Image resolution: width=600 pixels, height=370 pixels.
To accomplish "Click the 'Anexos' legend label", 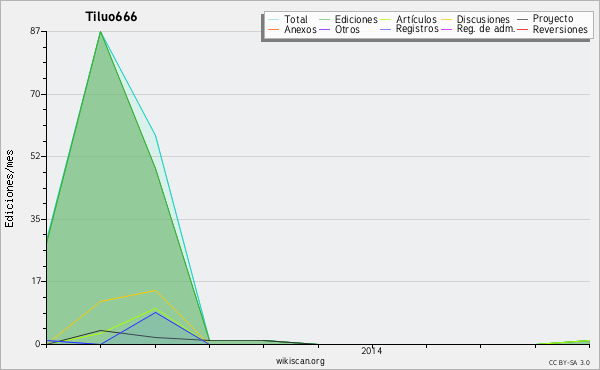I will (x=300, y=29).
